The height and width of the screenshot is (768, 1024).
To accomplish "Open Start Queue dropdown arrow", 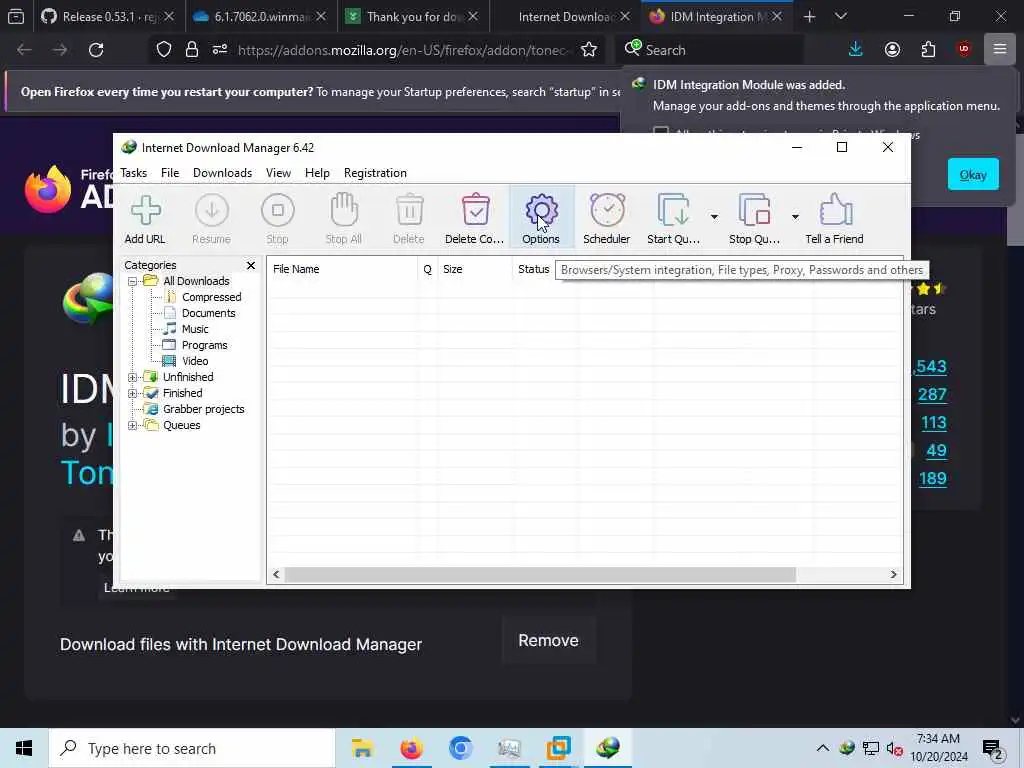I will pyautogui.click(x=714, y=217).
